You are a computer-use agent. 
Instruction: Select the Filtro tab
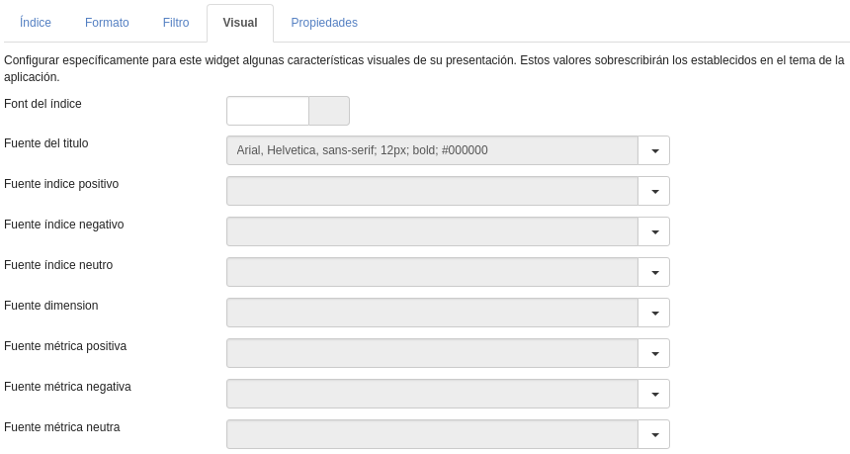[176, 22]
